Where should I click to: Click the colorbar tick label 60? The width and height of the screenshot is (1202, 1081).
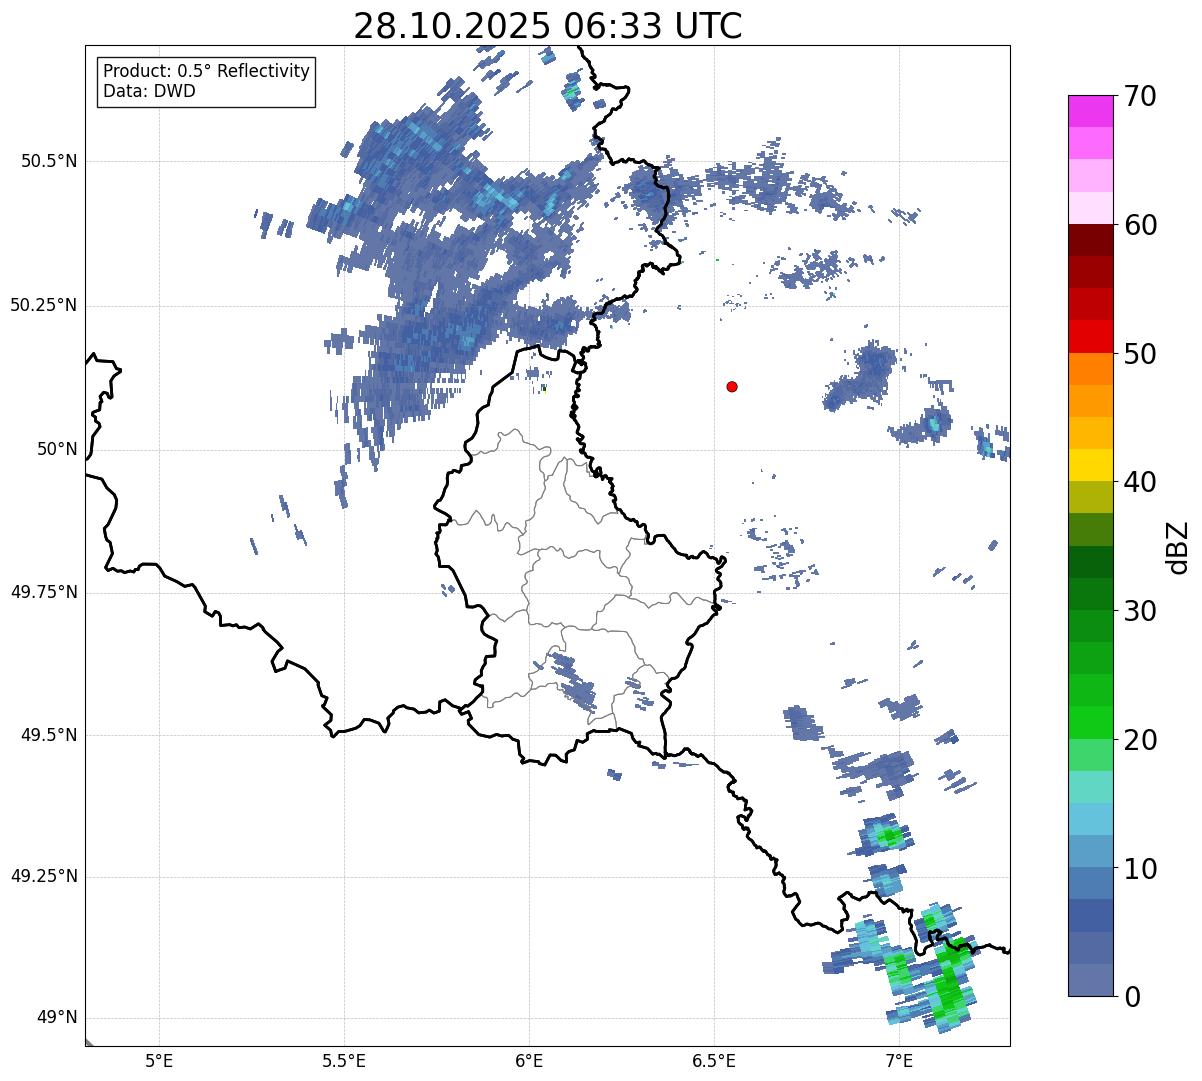[x=1140, y=225]
